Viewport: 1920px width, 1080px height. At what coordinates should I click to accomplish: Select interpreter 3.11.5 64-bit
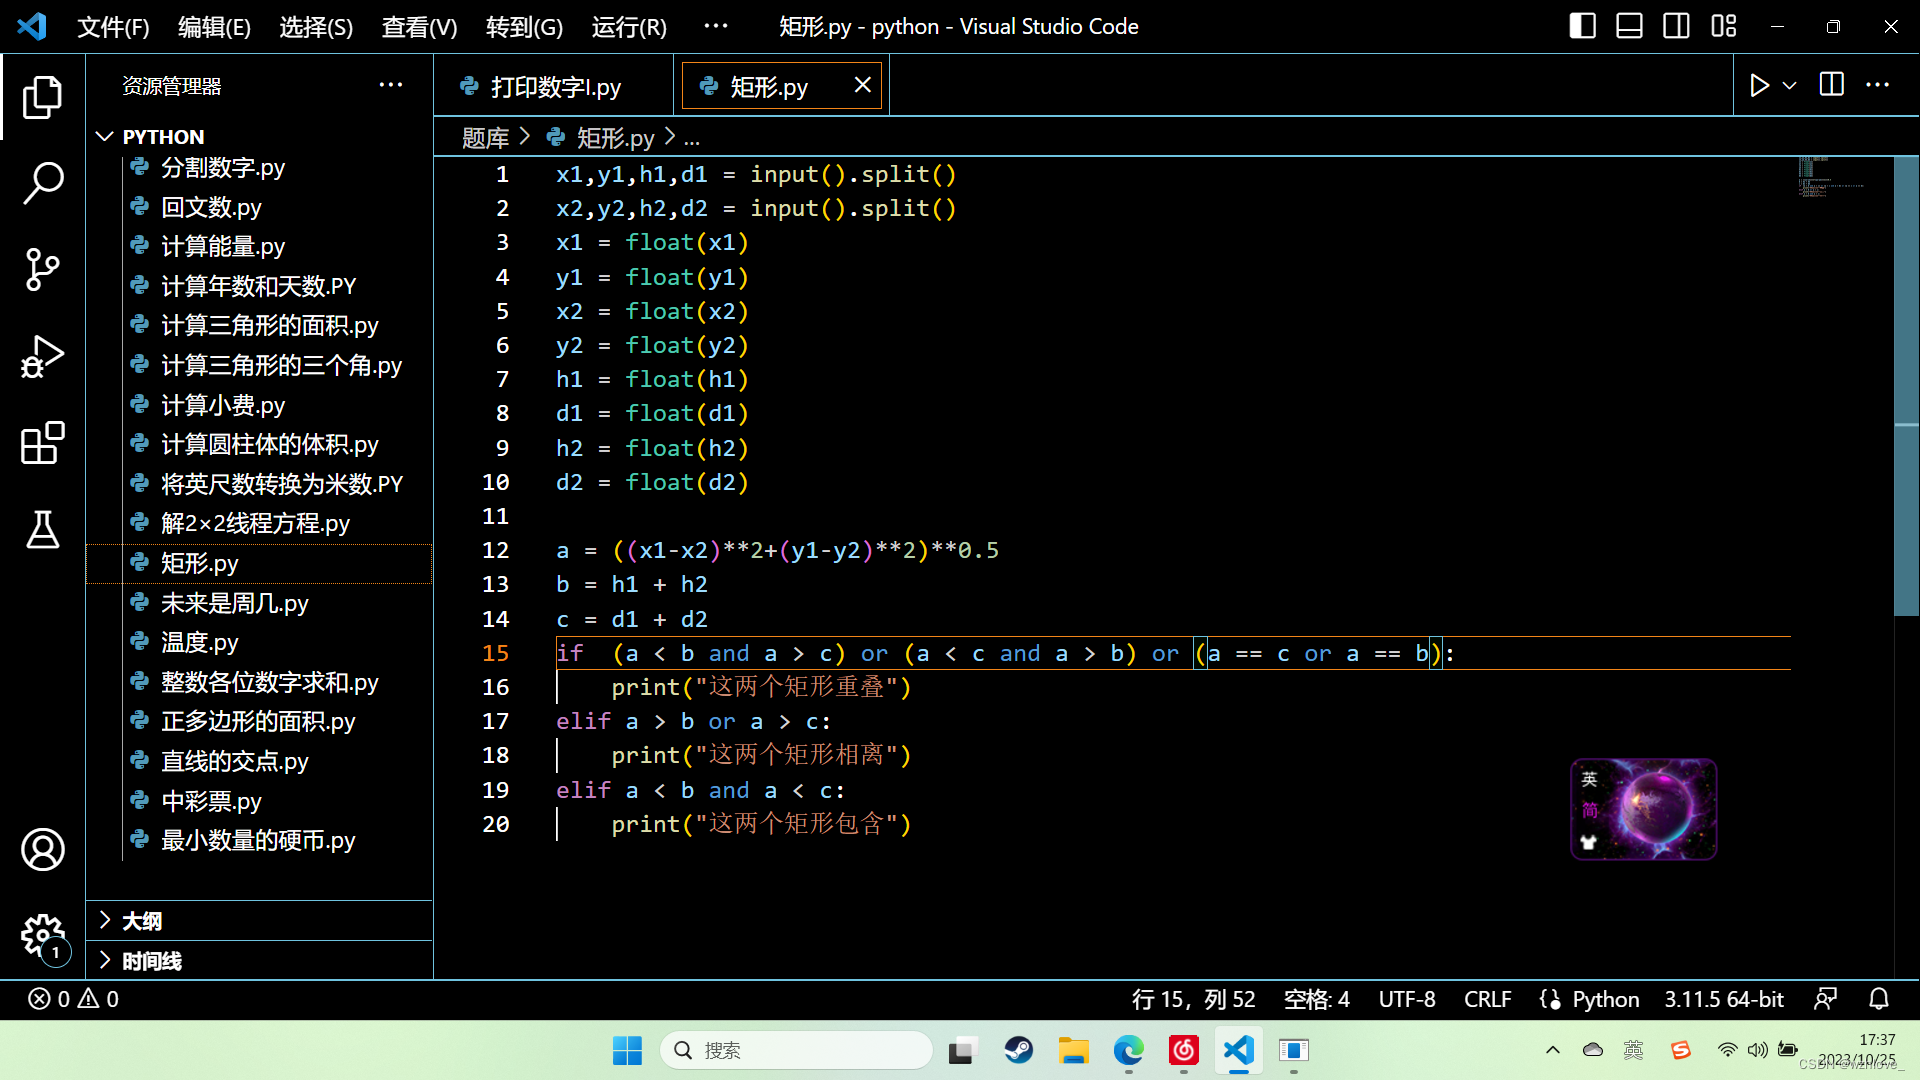pyautogui.click(x=1724, y=999)
